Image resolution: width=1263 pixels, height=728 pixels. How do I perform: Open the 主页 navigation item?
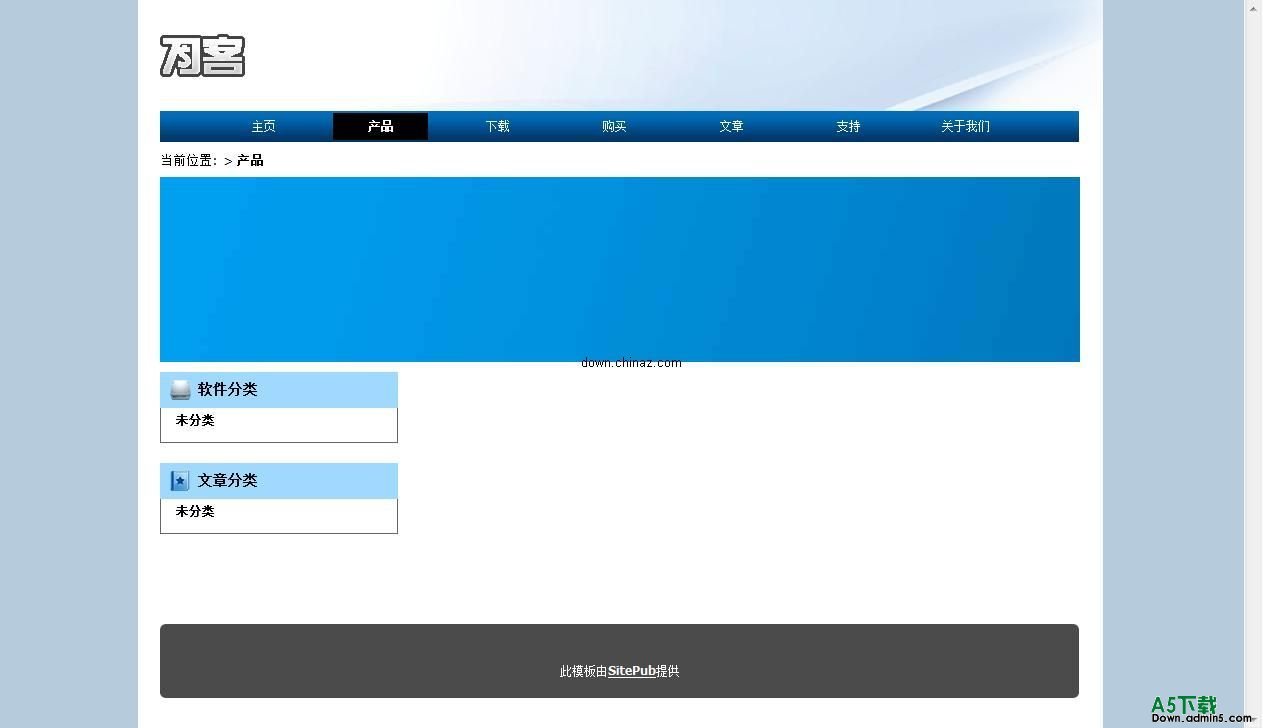pyautogui.click(x=263, y=126)
